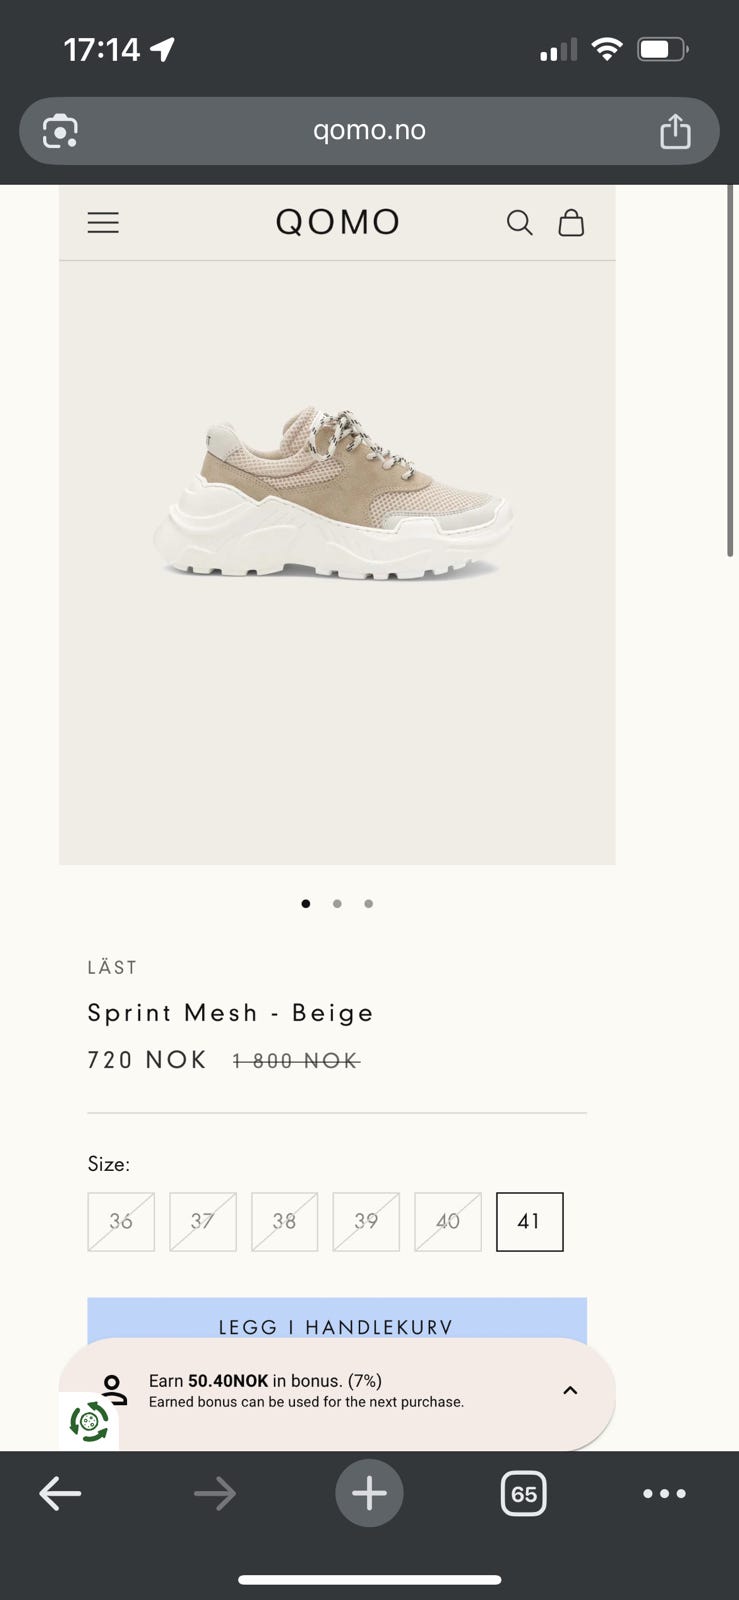This screenshot has height=1600, width=739.
Task: Open the hamburger navigation menu
Action: pyautogui.click(x=103, y=222)
